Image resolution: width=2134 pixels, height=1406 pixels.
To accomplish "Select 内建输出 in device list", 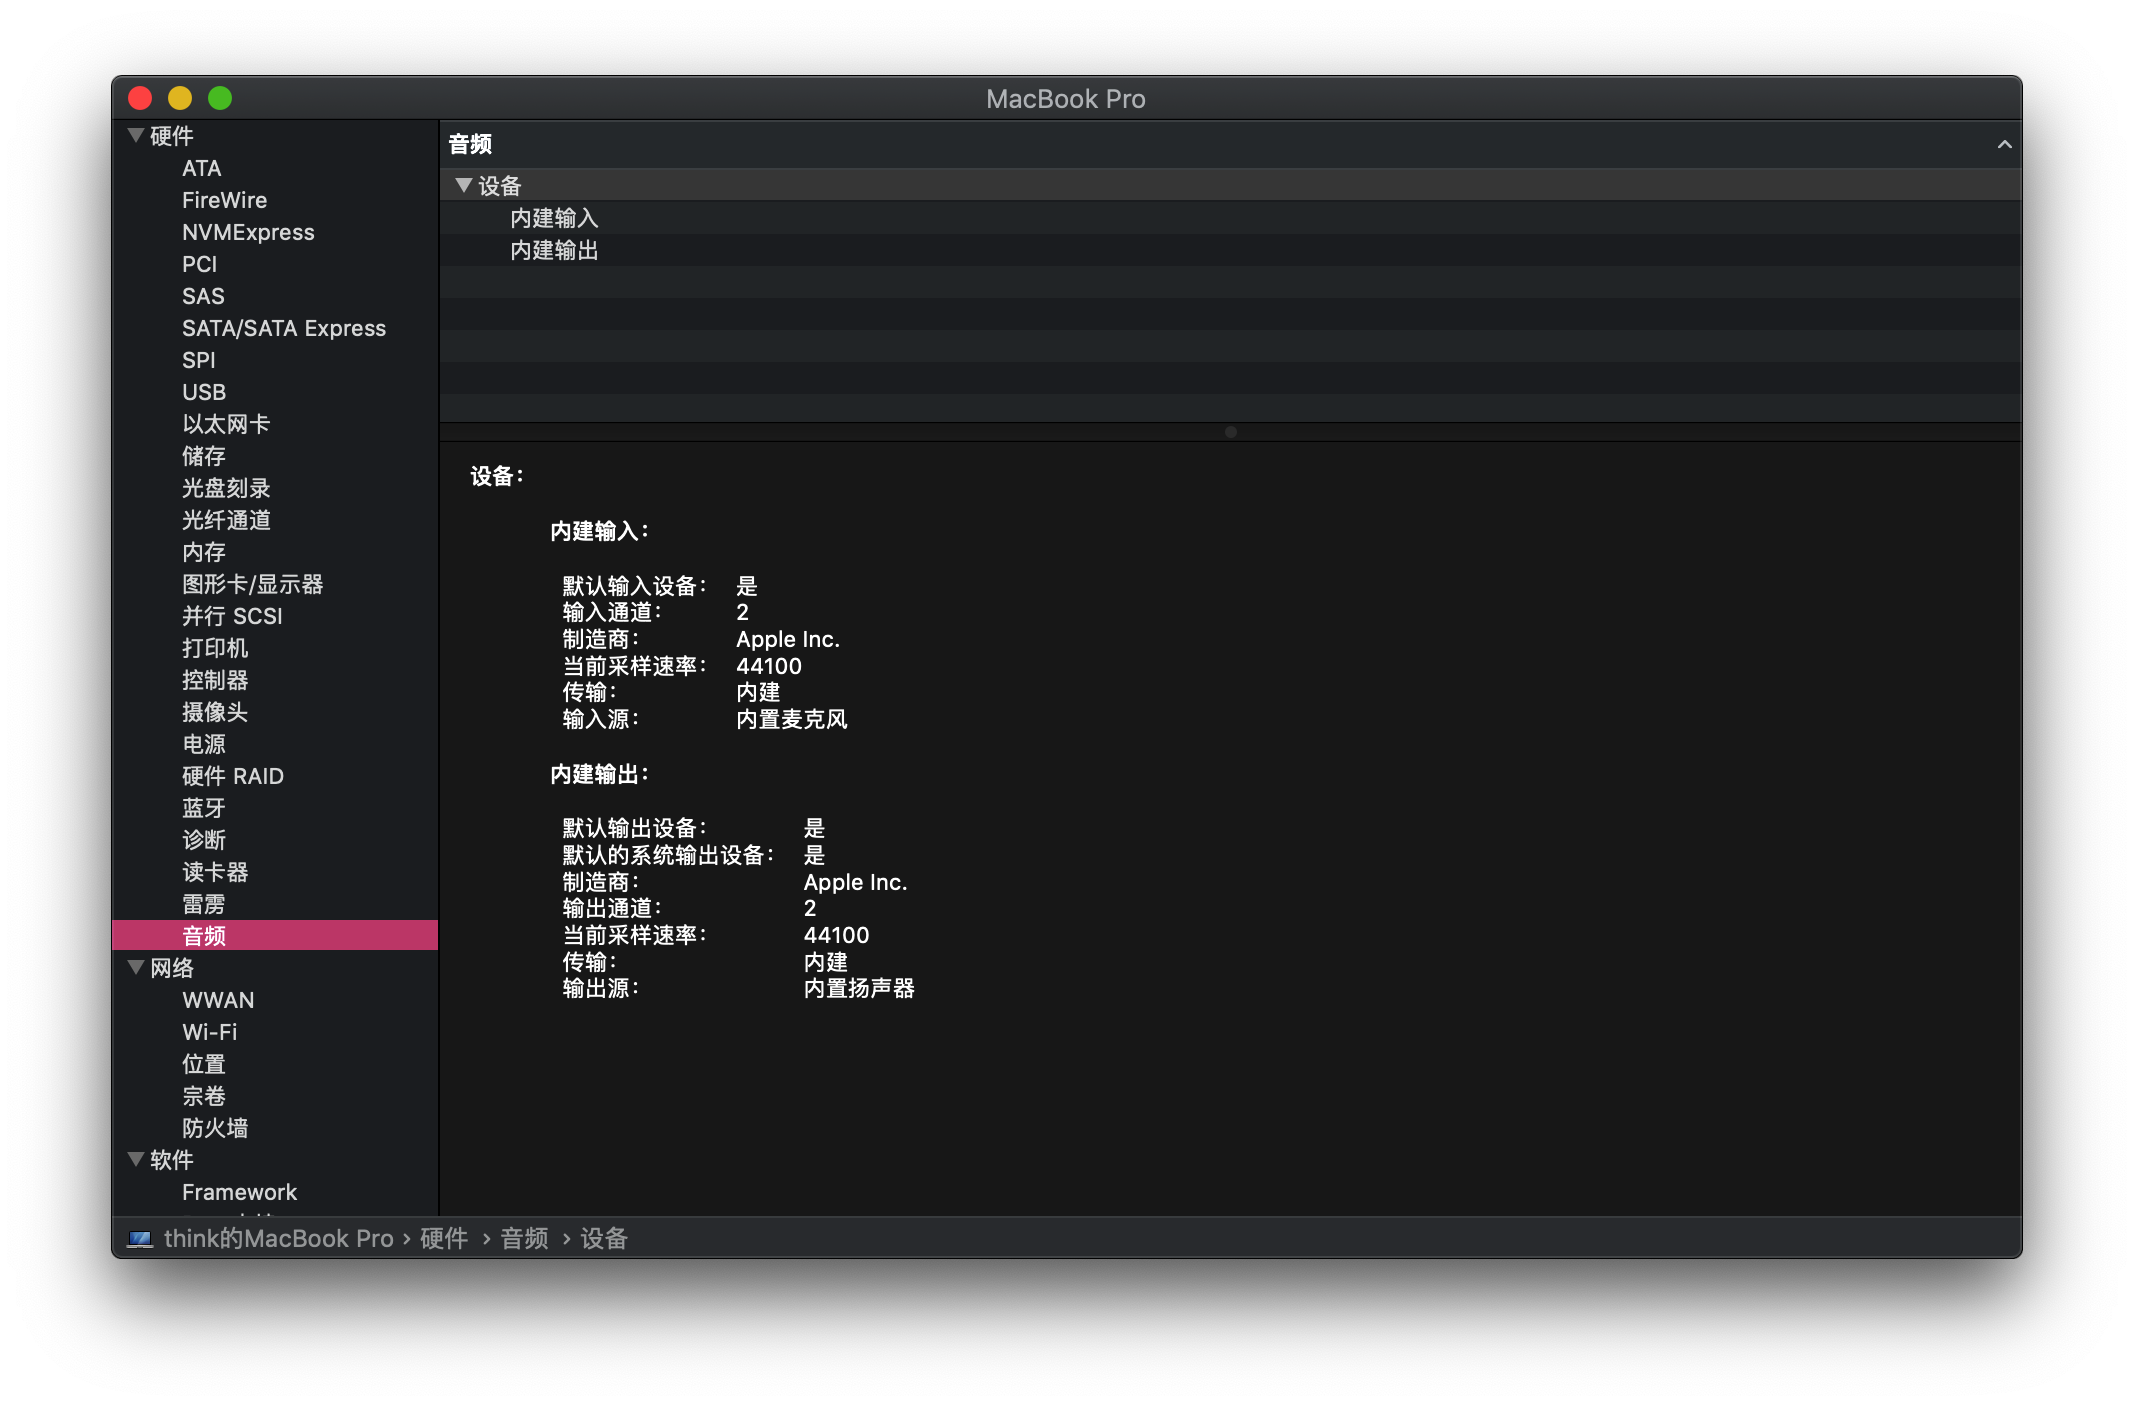I will click(554, 250).
